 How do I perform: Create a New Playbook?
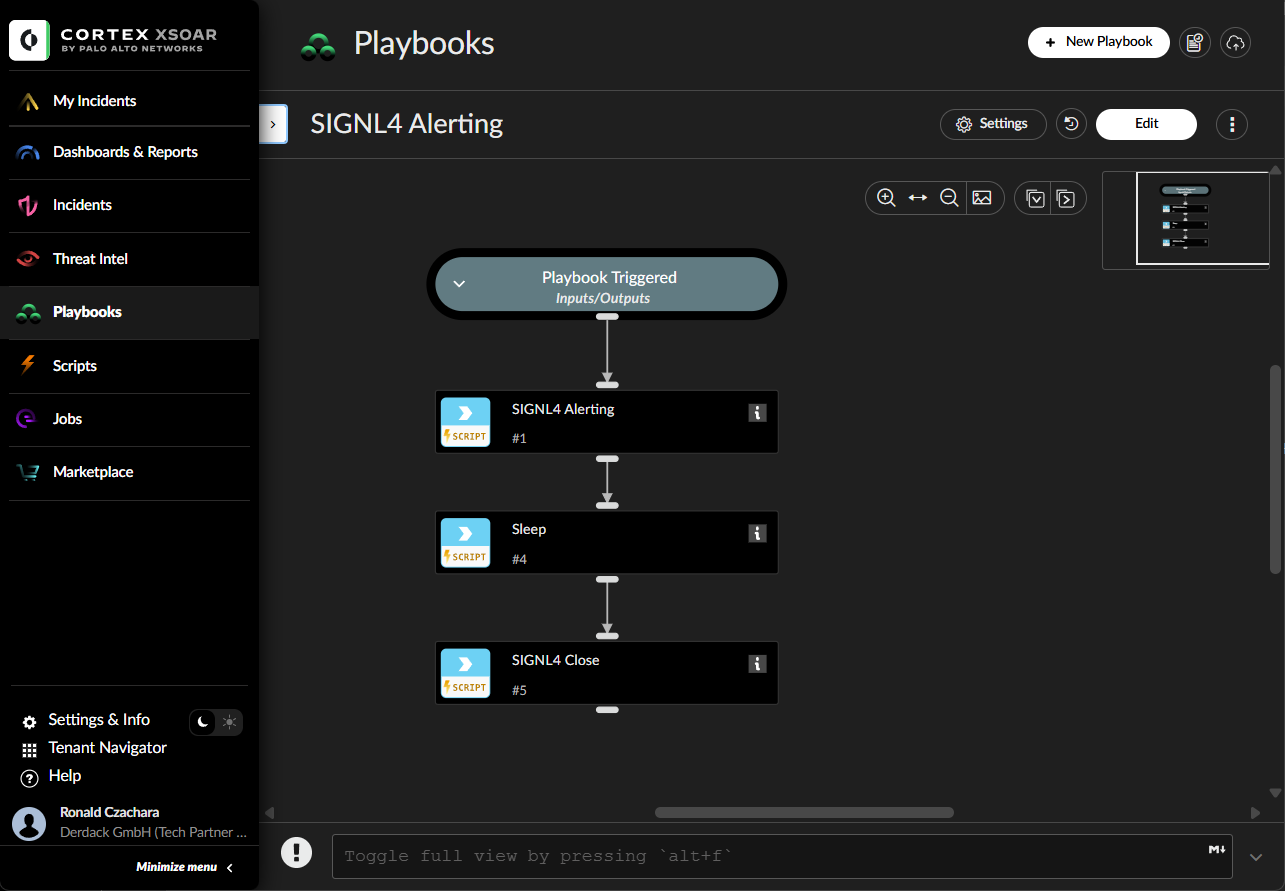click(1099, 42)
